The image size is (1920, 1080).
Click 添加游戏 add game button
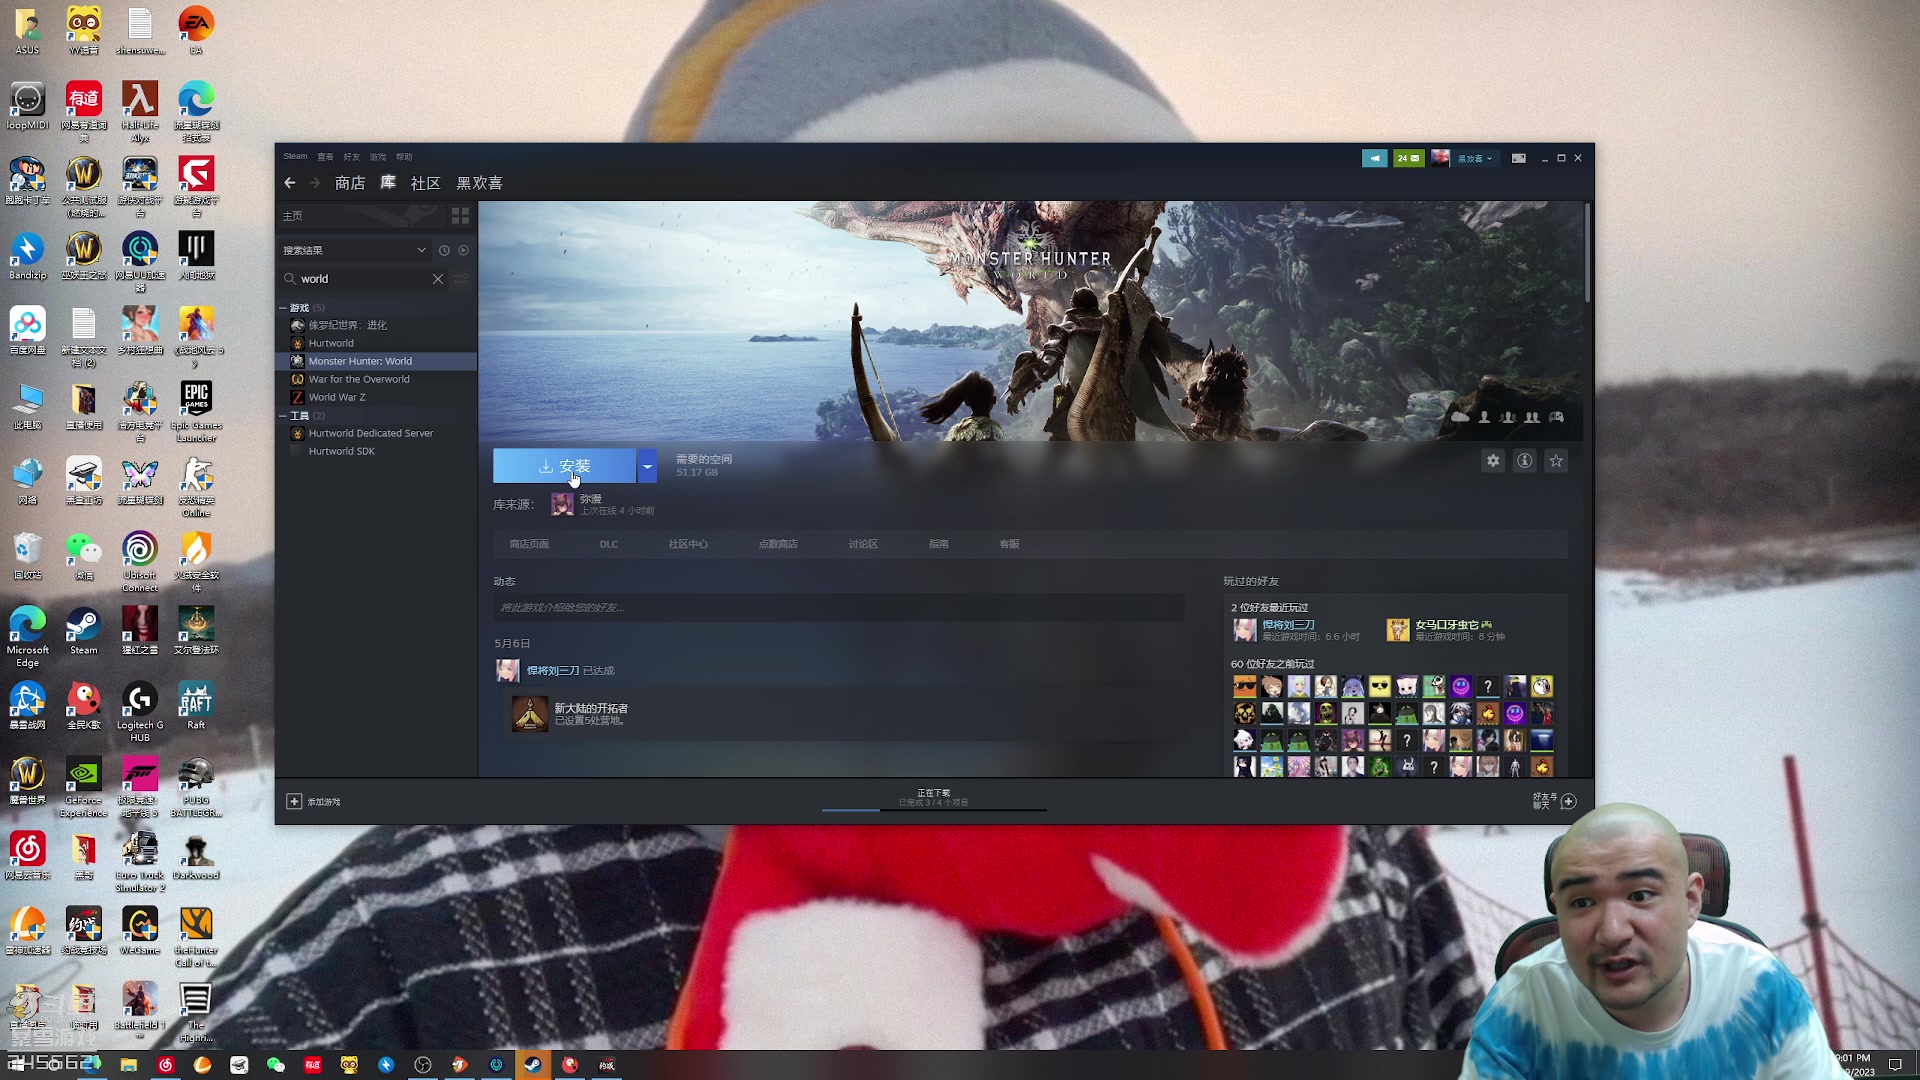pyautogui.click(x=314, y=802)
